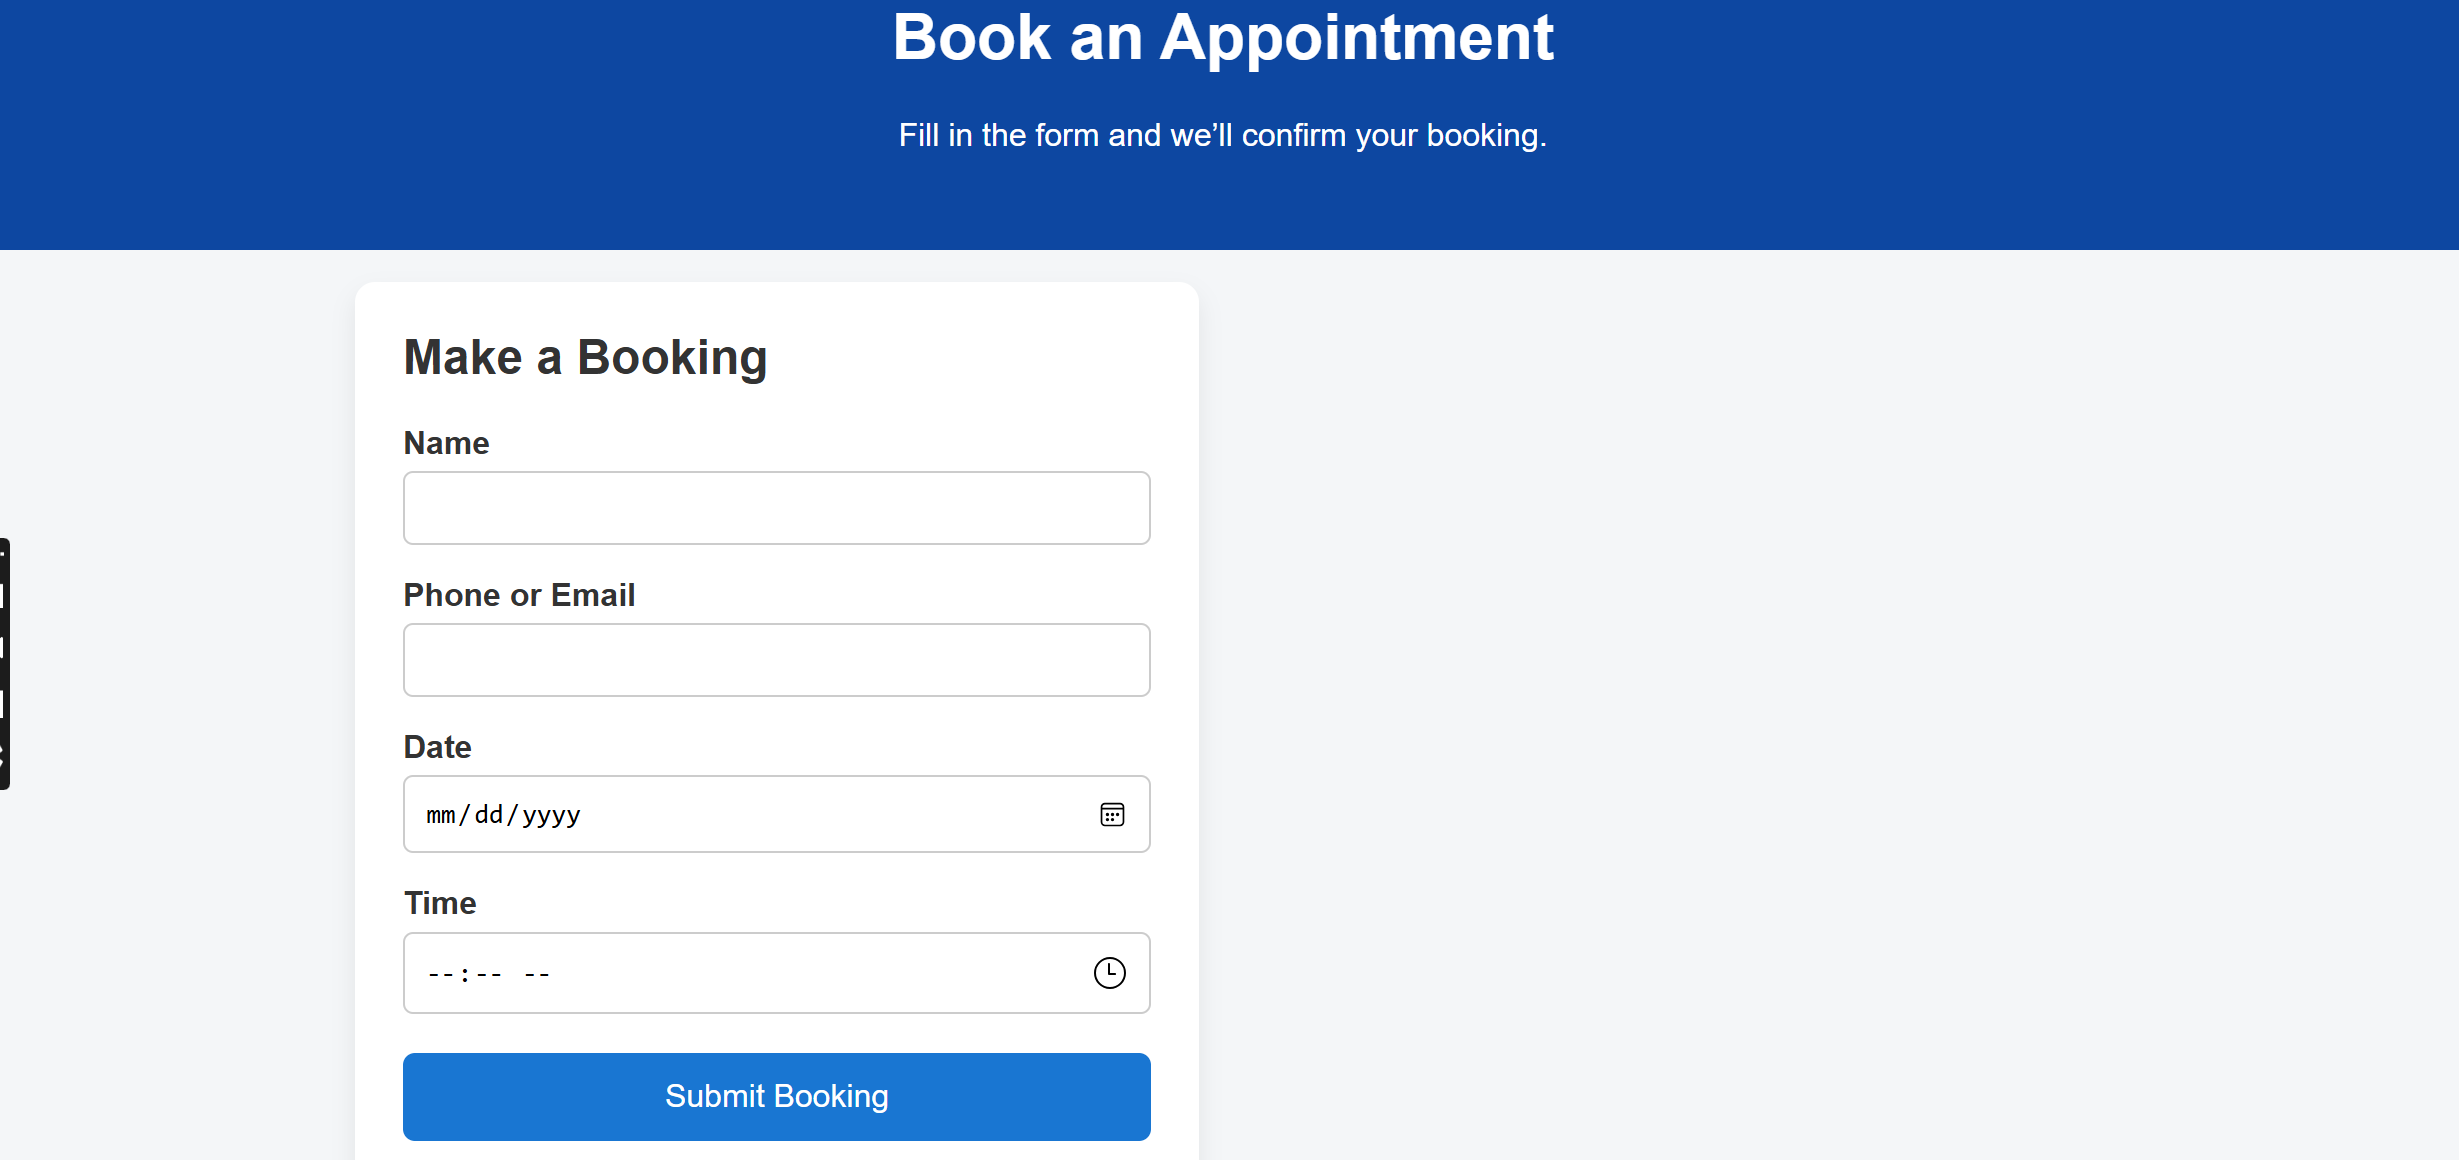Viewport: 2459px width, 1160px height.
Task: Click the booking confirmation subtitle text
Action: click(1222, 135)
